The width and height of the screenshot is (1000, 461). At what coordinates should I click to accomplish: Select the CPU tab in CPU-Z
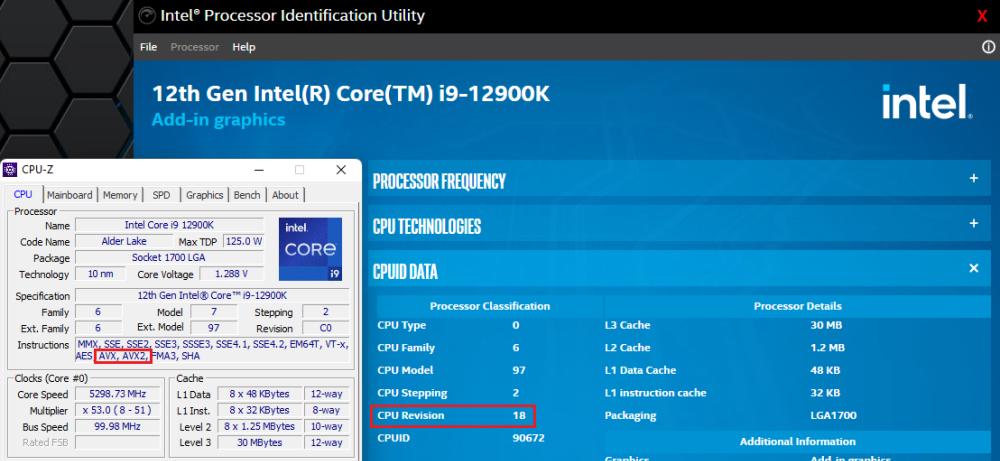point(23,194)
